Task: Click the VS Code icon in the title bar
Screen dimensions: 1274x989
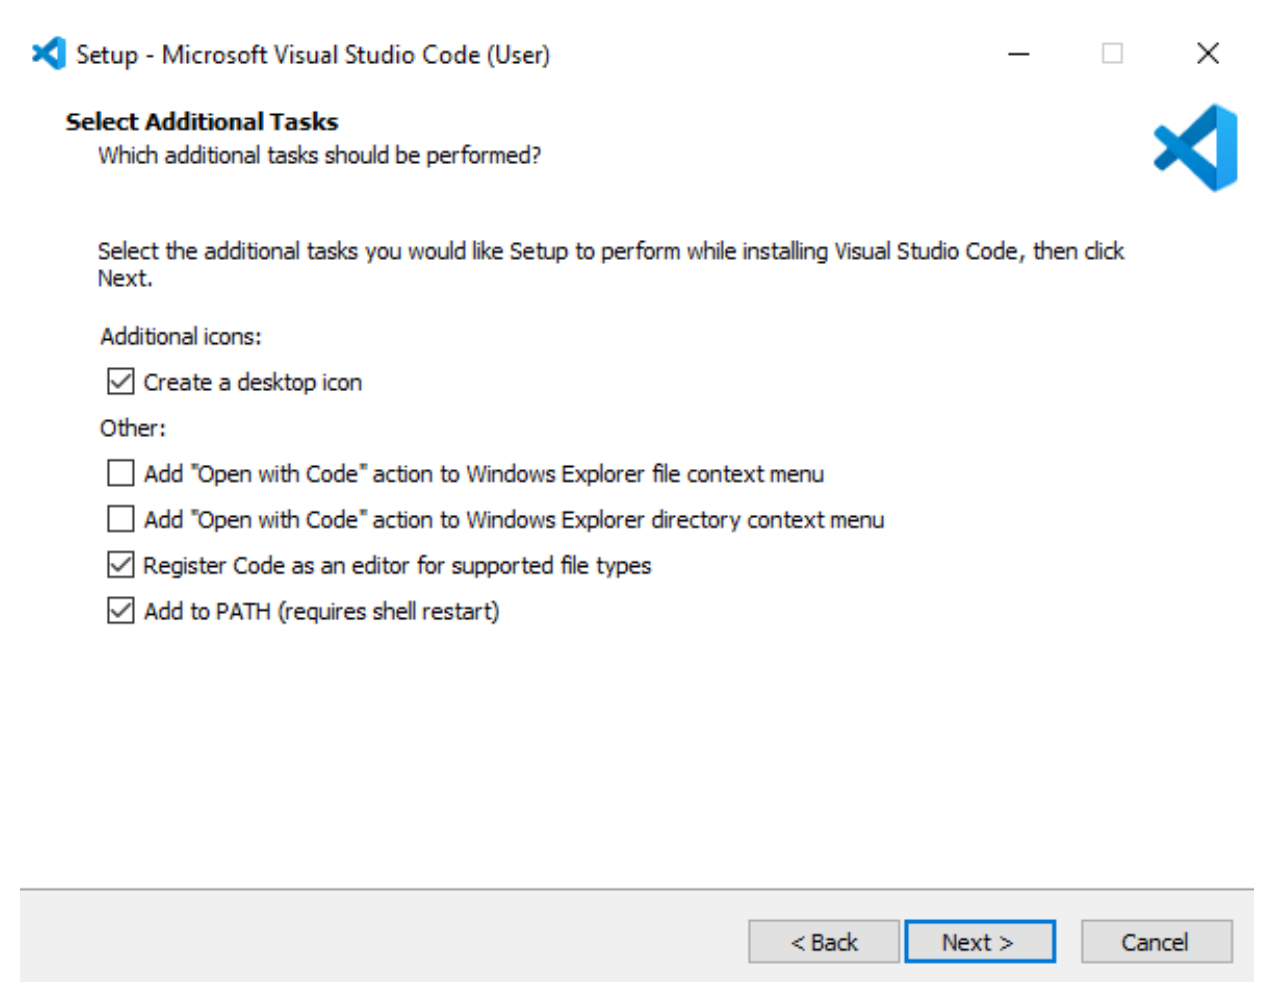Action: (x=49, y=53)
